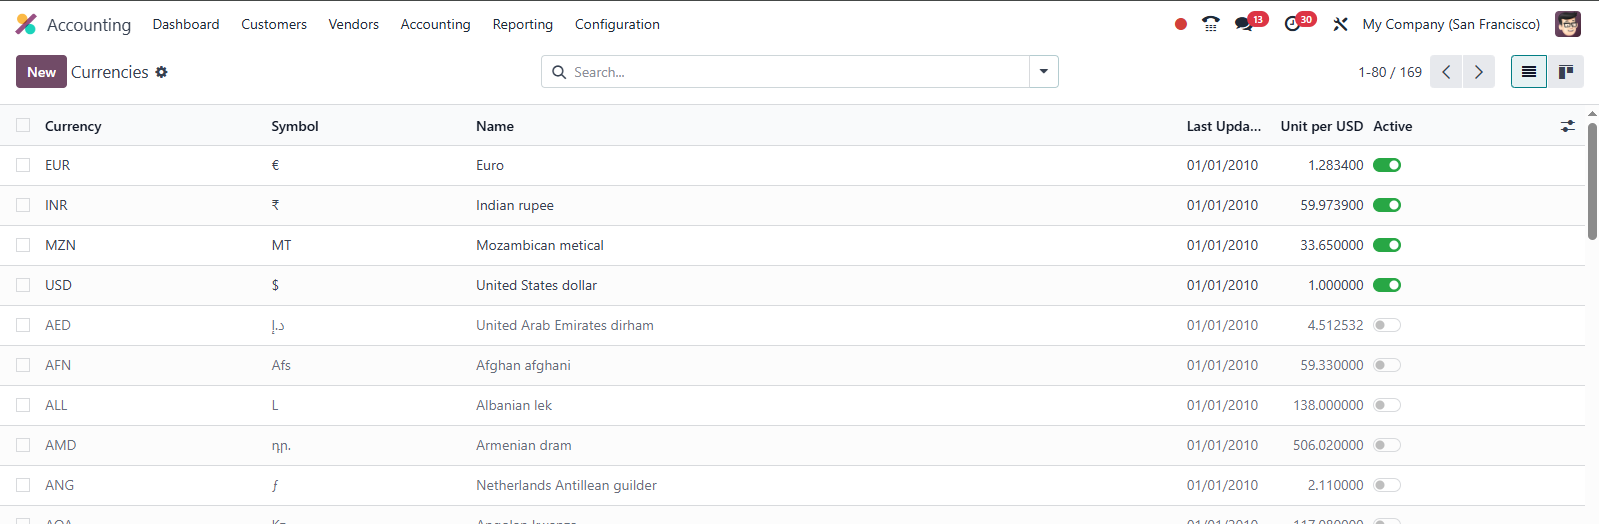Image resolution: width=1599 pixels, height=524 pixels.
Task: Click the New button
Action: click(x=41, y=72)
